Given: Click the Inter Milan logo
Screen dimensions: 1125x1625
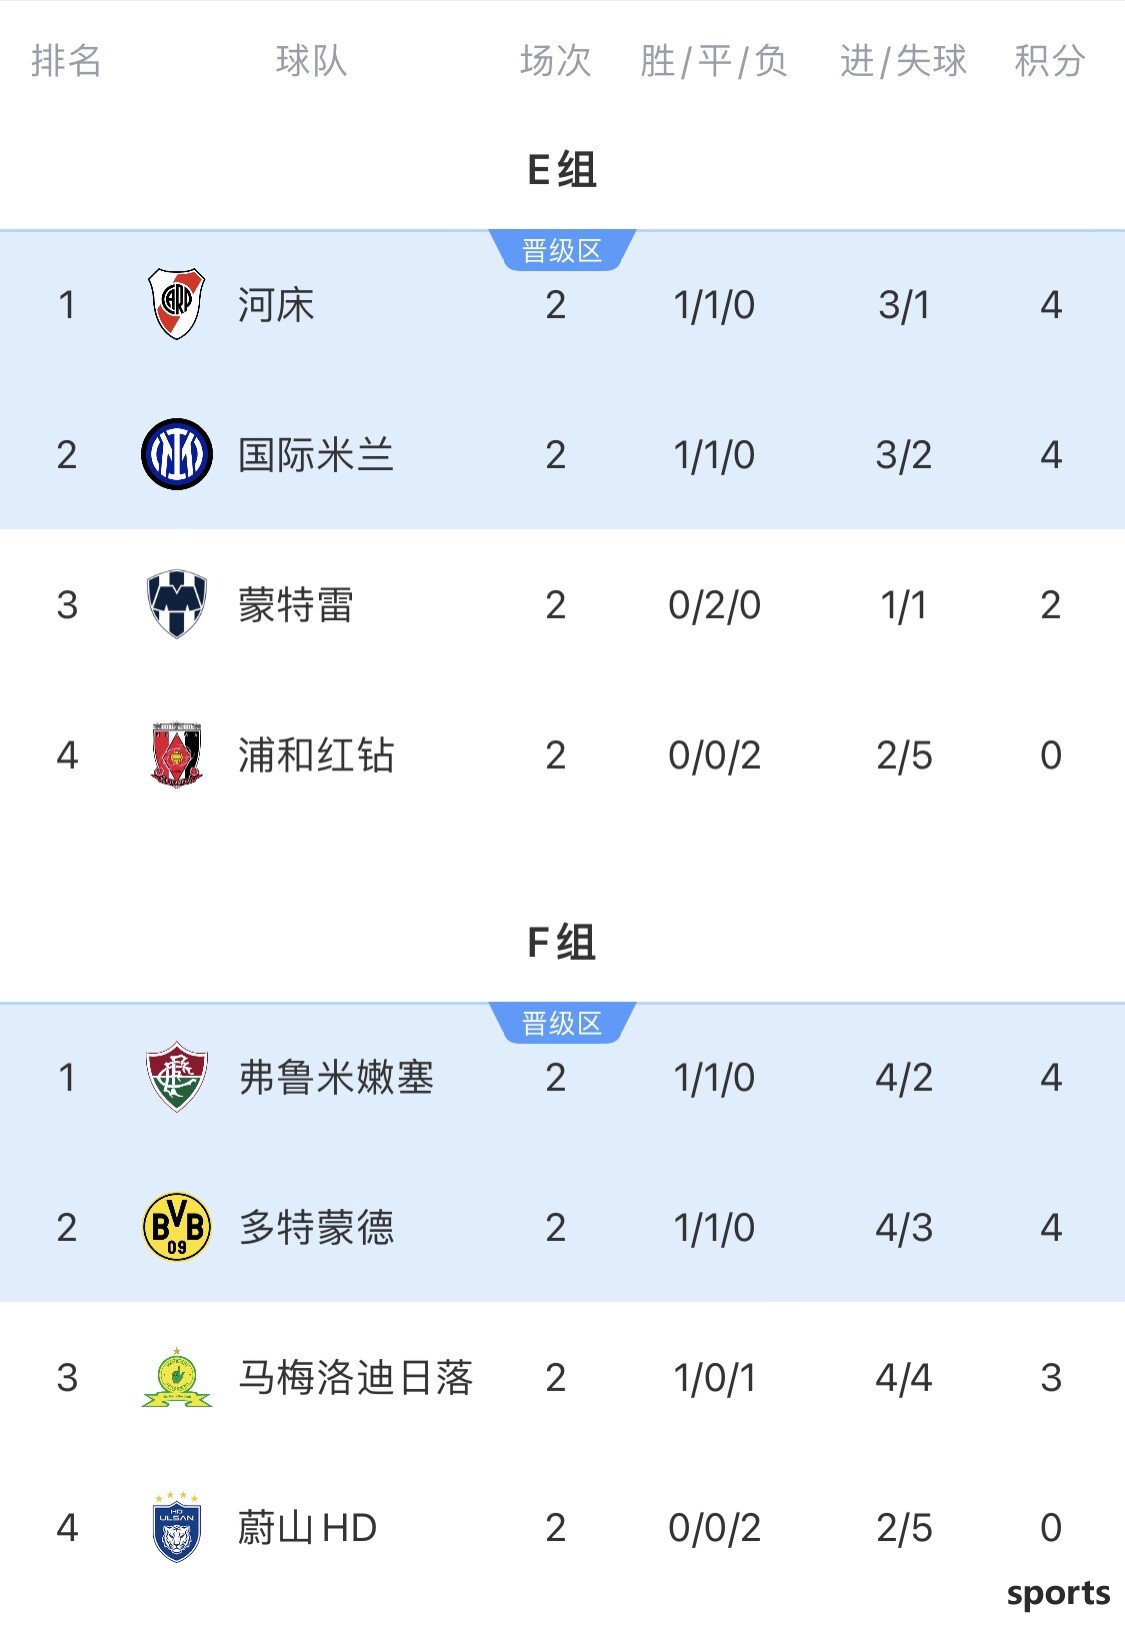Looking at the screenshot, I should pos(177,454).
